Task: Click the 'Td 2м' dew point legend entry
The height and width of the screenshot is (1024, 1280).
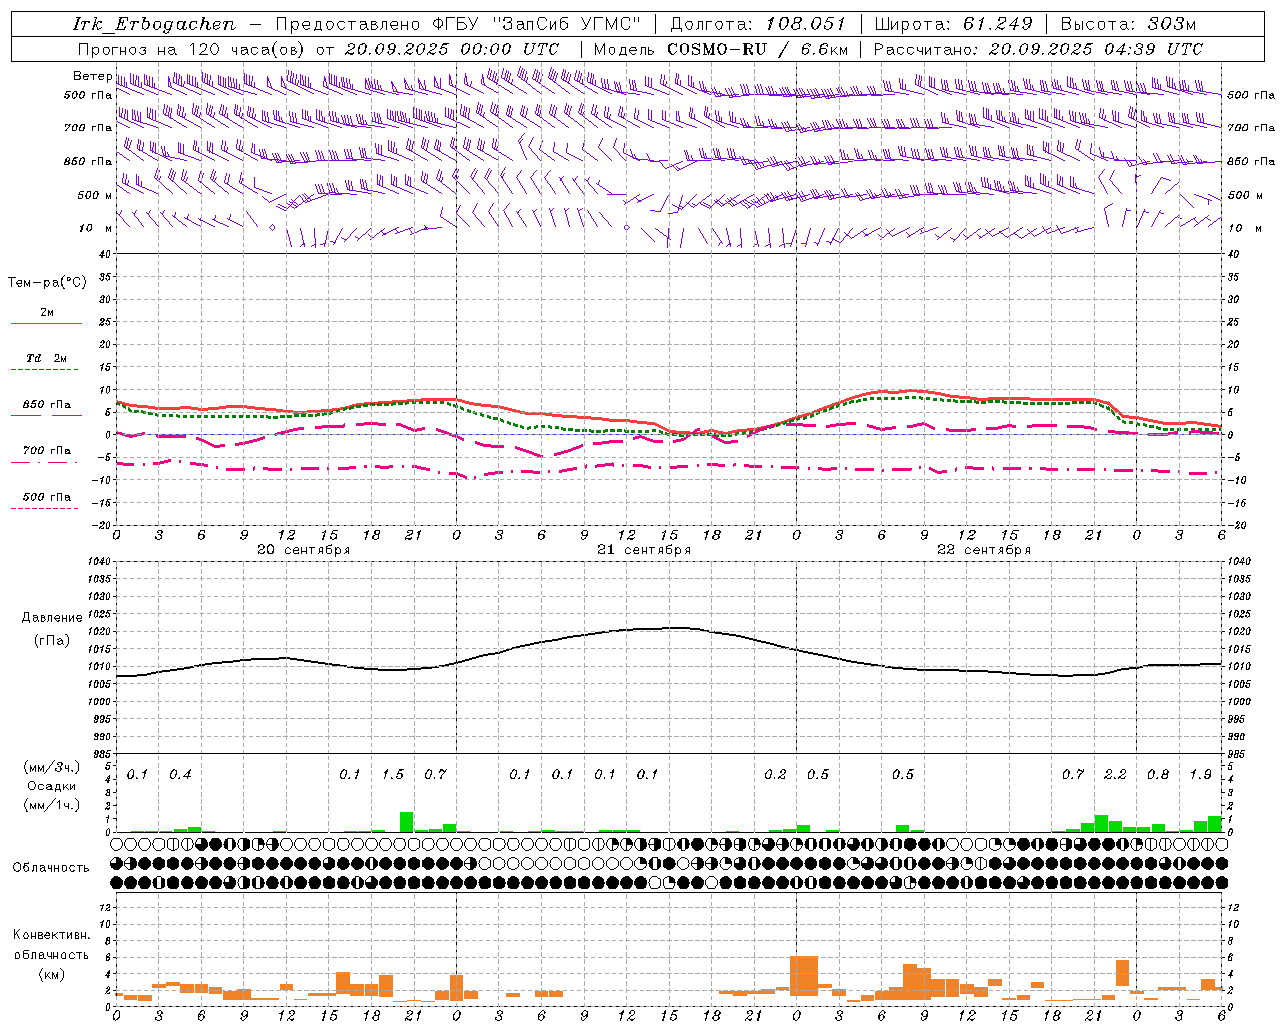Action: coord(46,358)
